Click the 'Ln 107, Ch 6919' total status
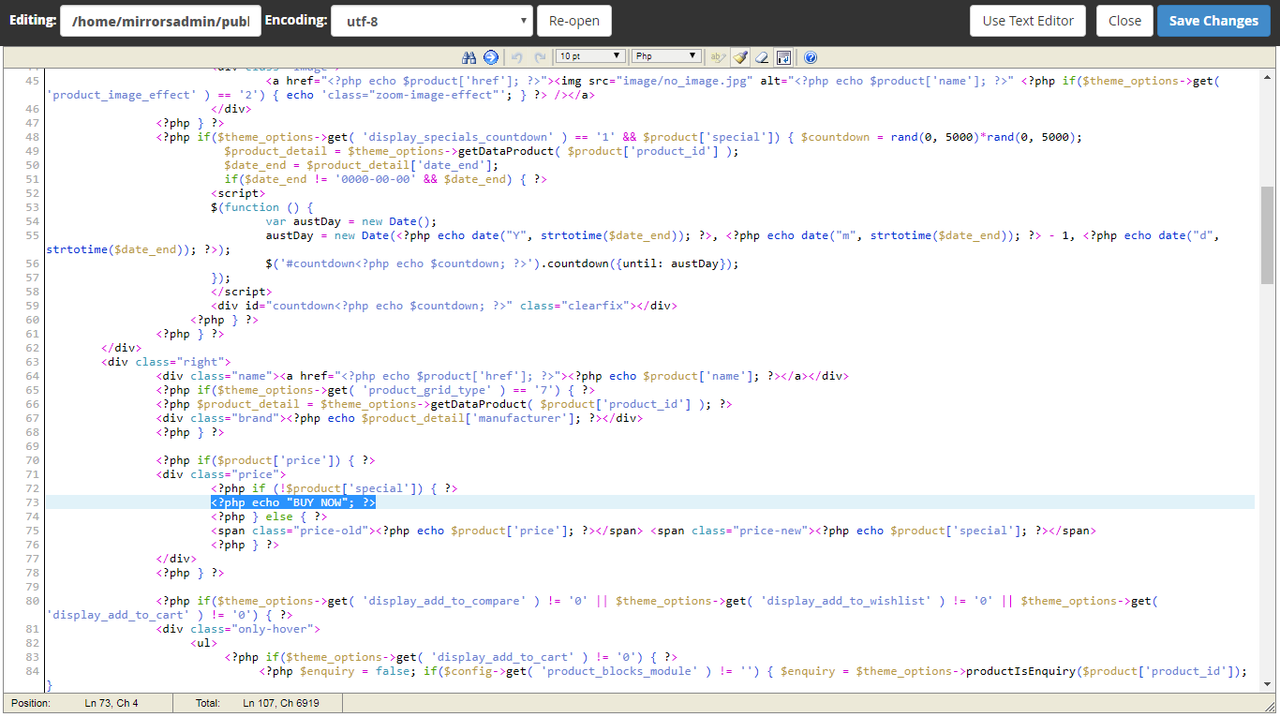Screen dimensions: 1280x720 click(281, 703)
